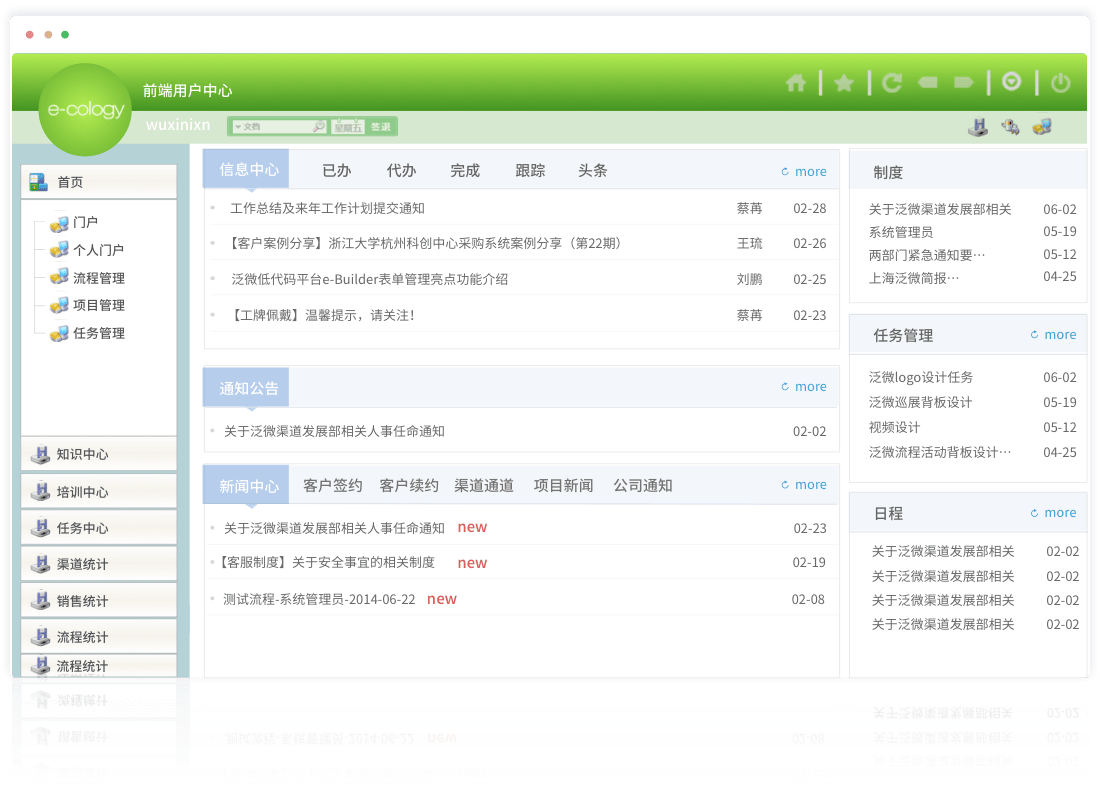Click the back arrow icon
Image resolution: width=1100 pixels, height=800 pixels.
click(928, 83)
